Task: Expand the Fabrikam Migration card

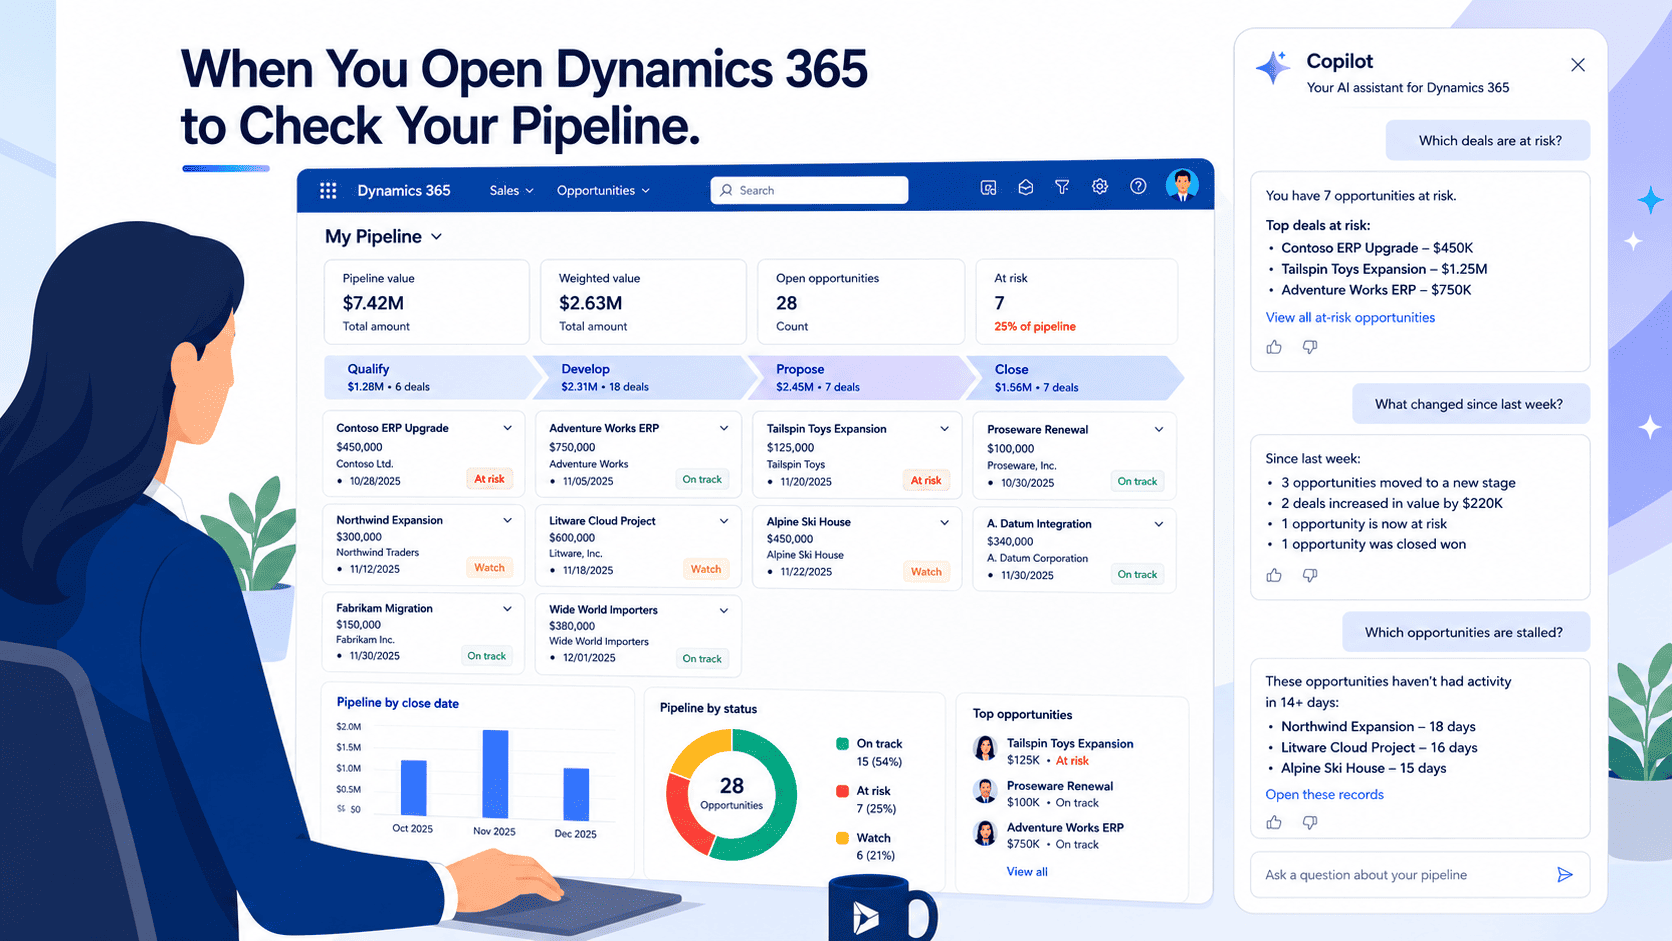Action: pos(507,608)
